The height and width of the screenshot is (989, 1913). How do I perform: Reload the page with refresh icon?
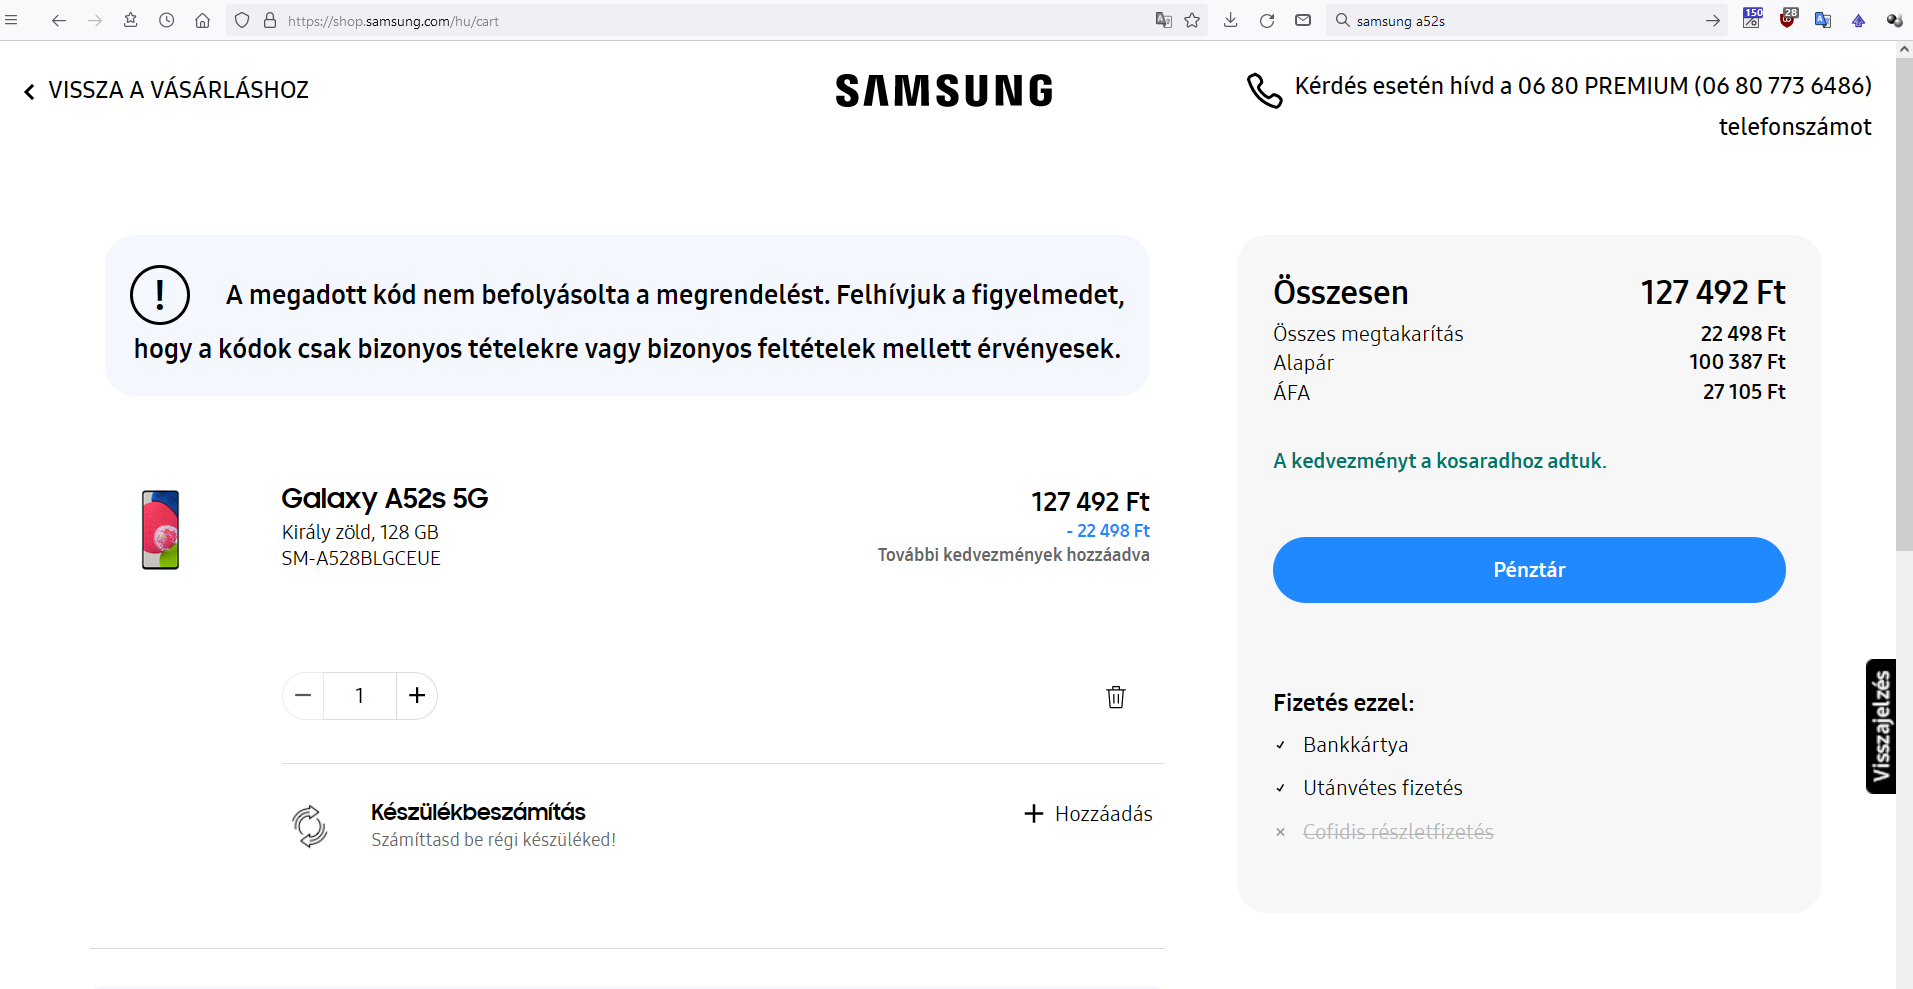1267,20
